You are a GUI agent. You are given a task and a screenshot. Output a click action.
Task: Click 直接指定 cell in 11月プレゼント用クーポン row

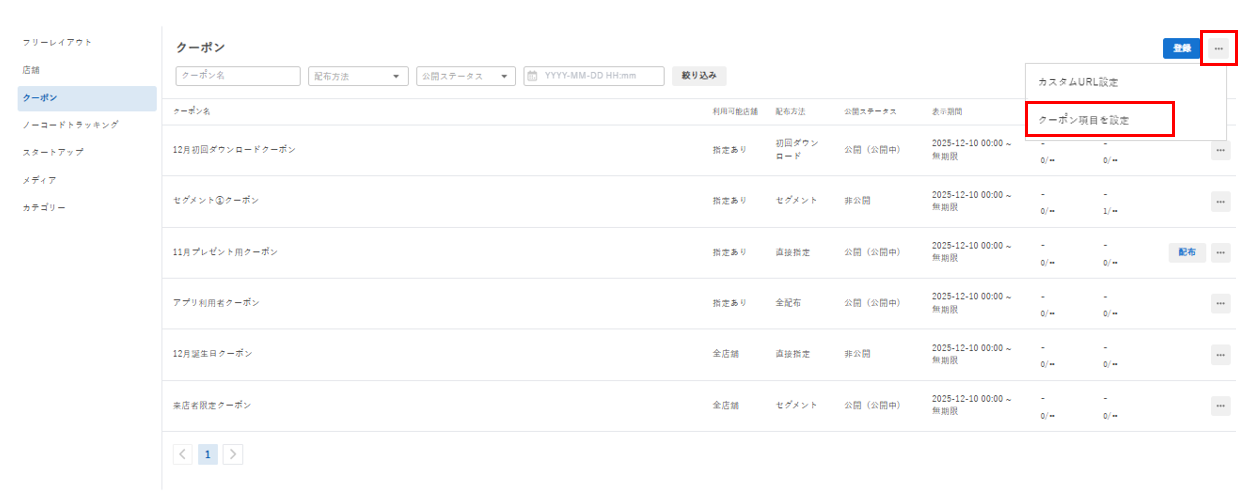(792, 252)
